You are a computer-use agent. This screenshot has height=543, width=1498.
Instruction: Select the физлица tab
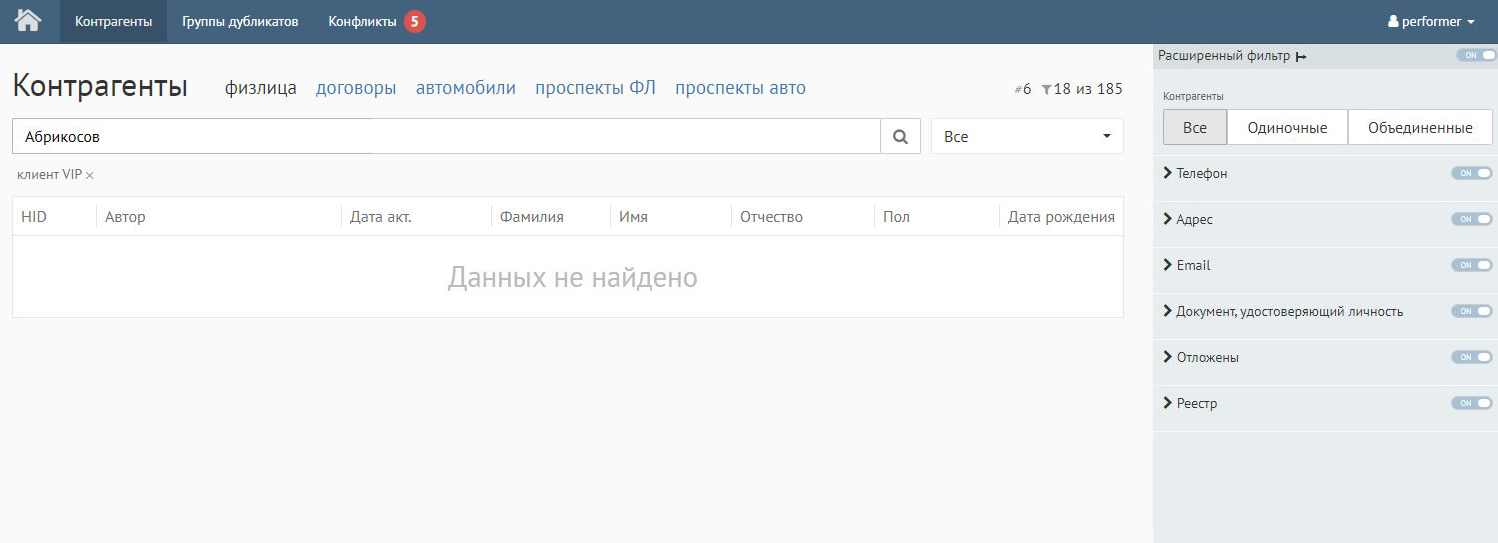pos(261,88)
